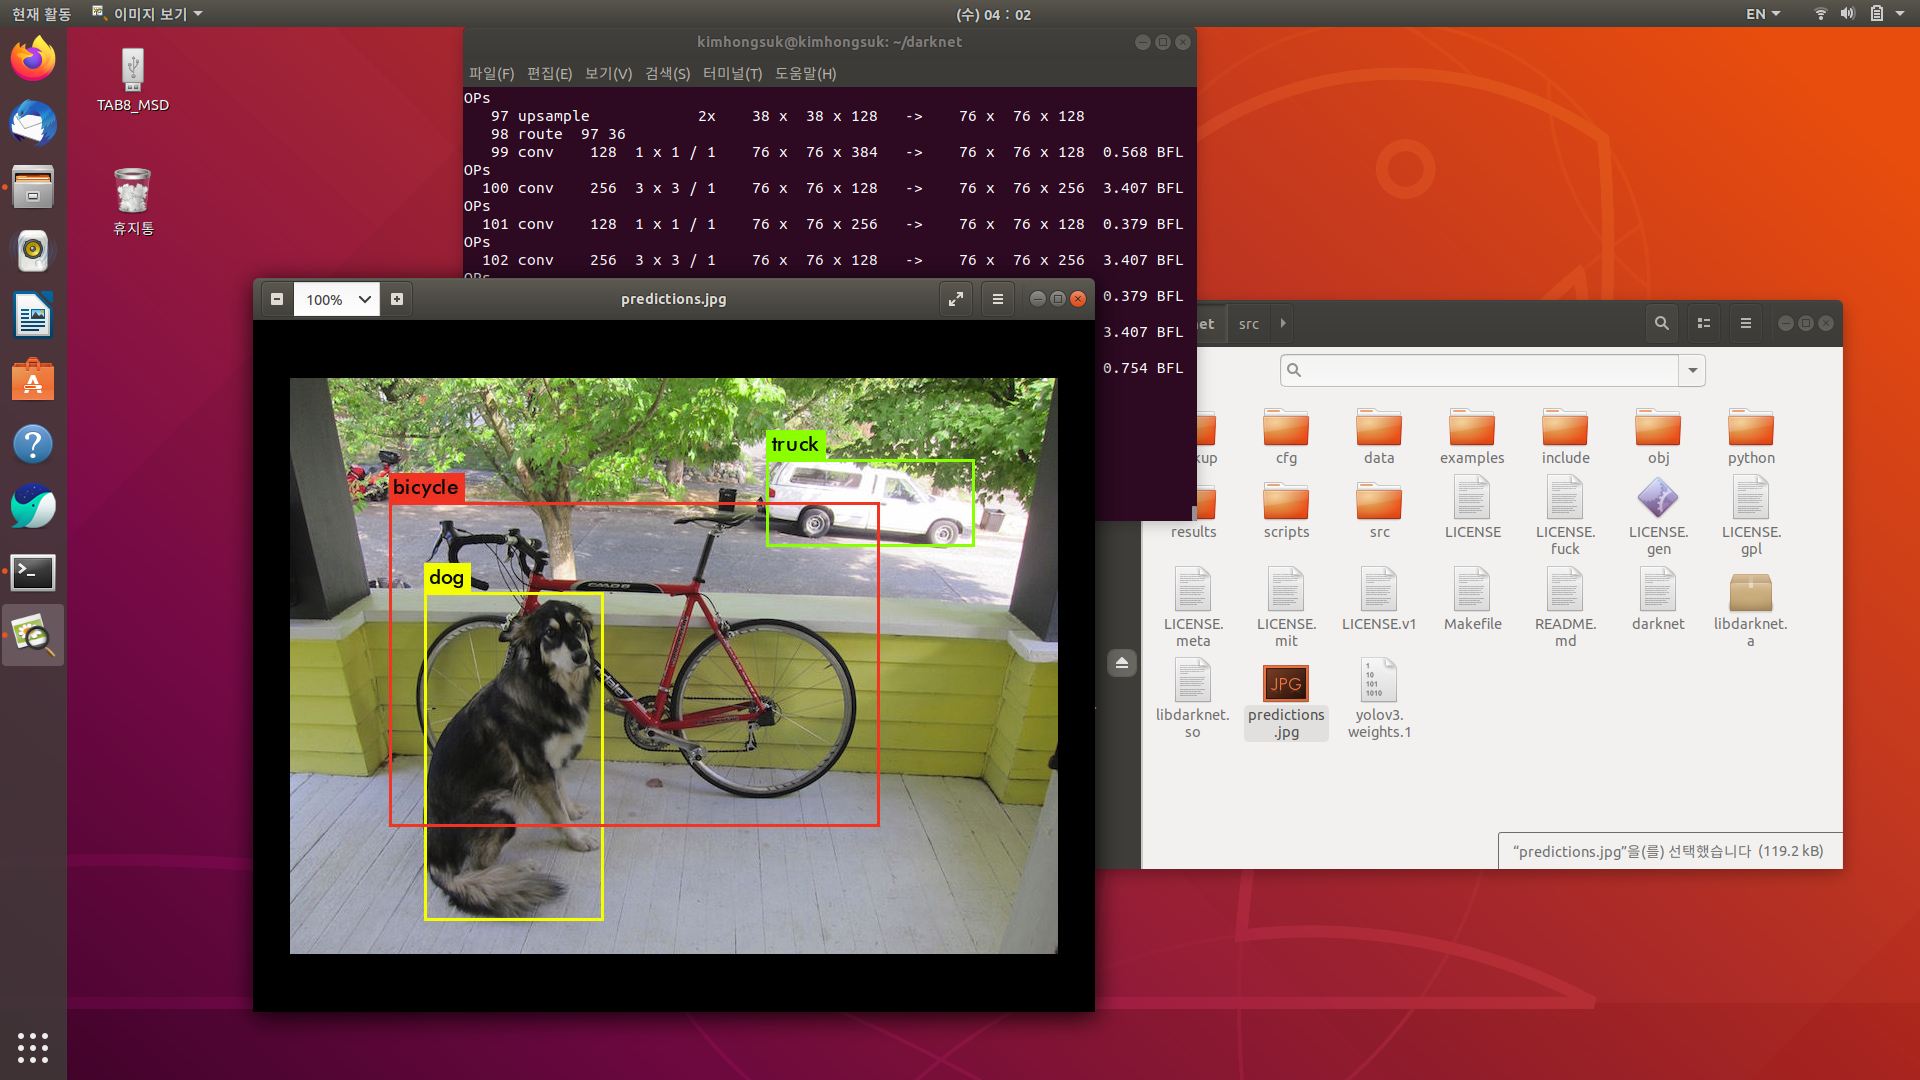Open the terminal 편집(E) menu
Screen dimensions: 1920x1080
click(549, 73)
